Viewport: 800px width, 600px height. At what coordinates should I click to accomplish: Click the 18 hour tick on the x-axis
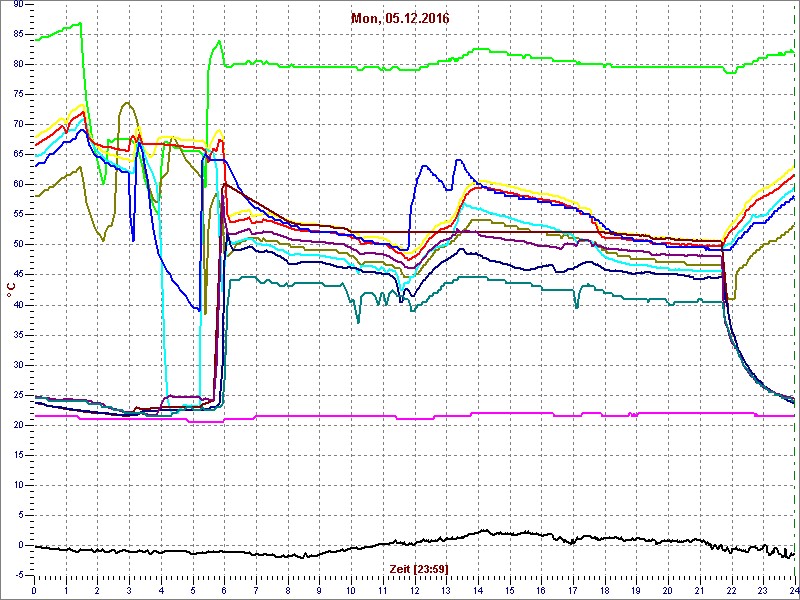pyautogui.click(x=604, y=590)
